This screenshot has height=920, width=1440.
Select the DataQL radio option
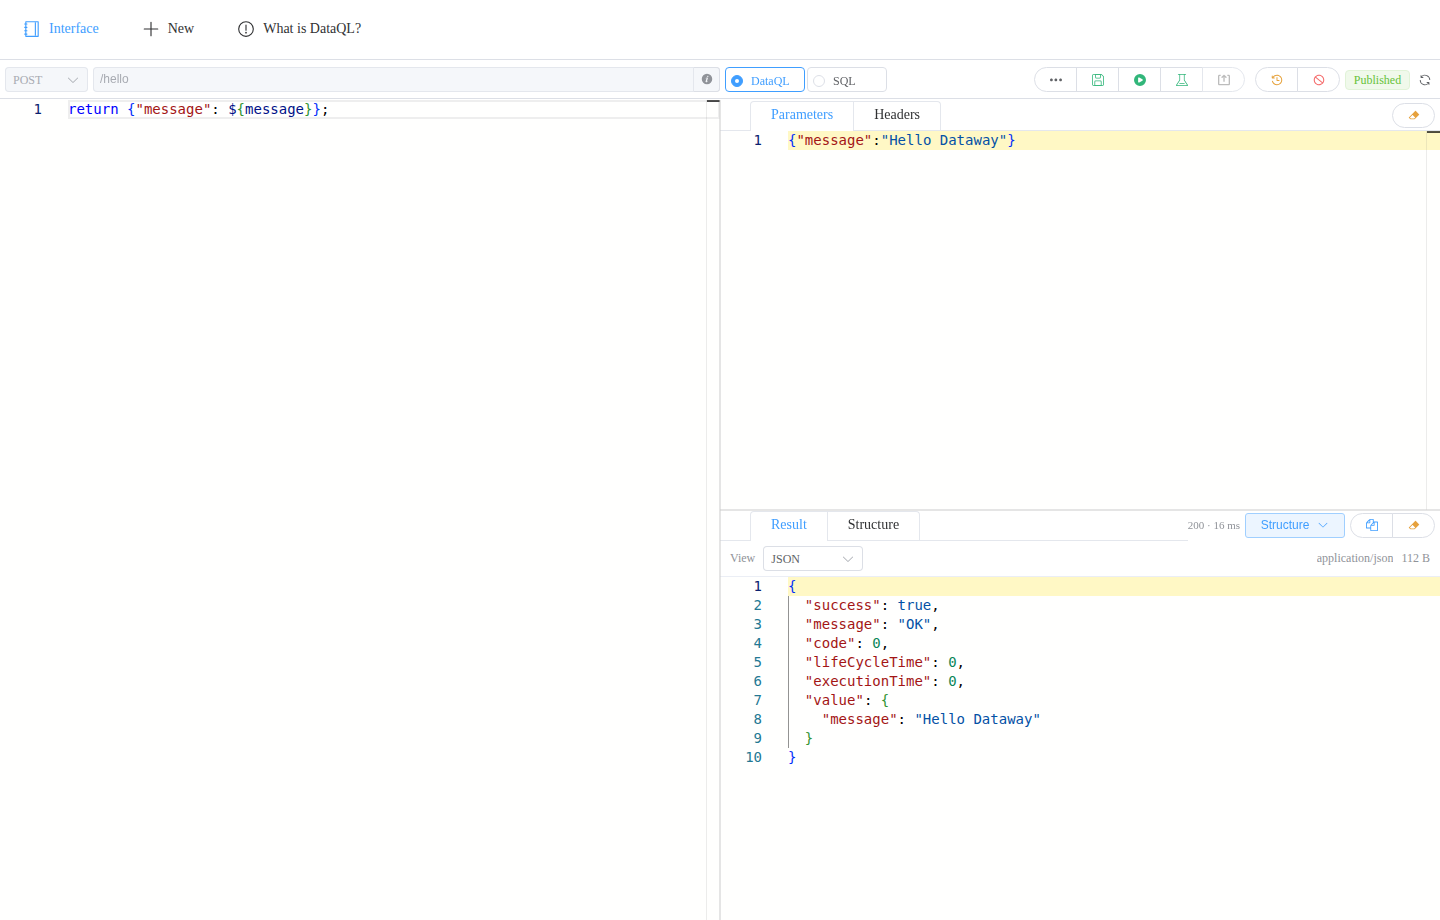[x=765, y=80]
